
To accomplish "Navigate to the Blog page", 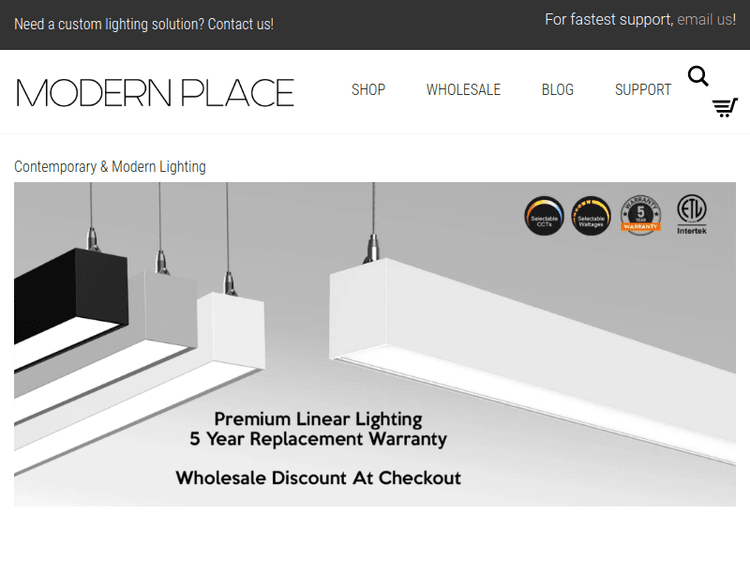I will [557, 90].
